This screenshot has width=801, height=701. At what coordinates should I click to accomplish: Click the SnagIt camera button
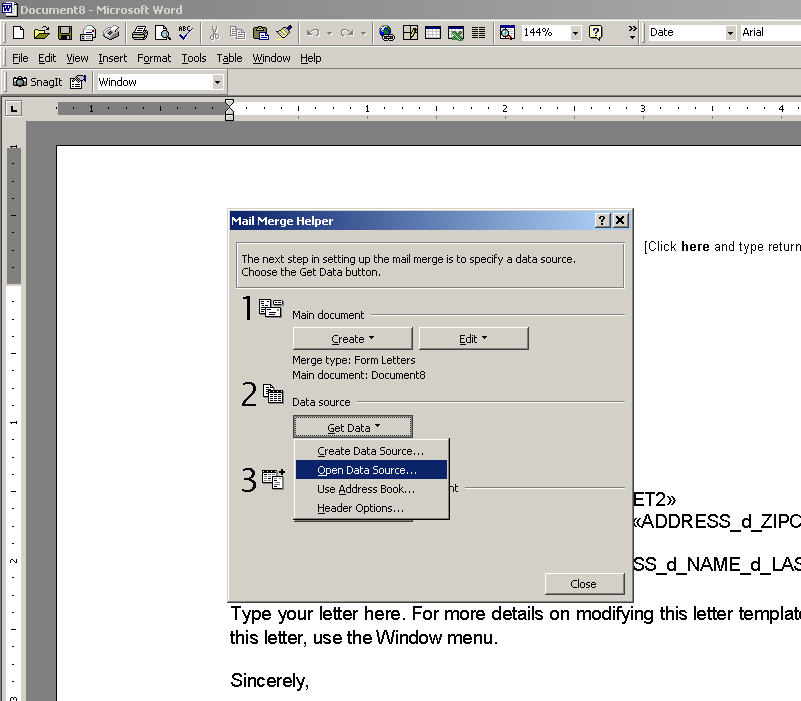point(36,82)
